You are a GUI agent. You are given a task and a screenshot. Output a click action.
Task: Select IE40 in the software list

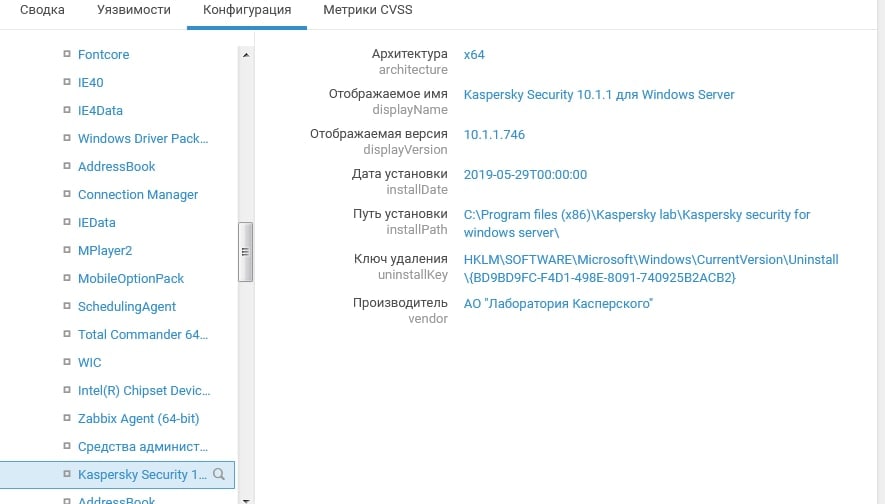coord(90,82)
